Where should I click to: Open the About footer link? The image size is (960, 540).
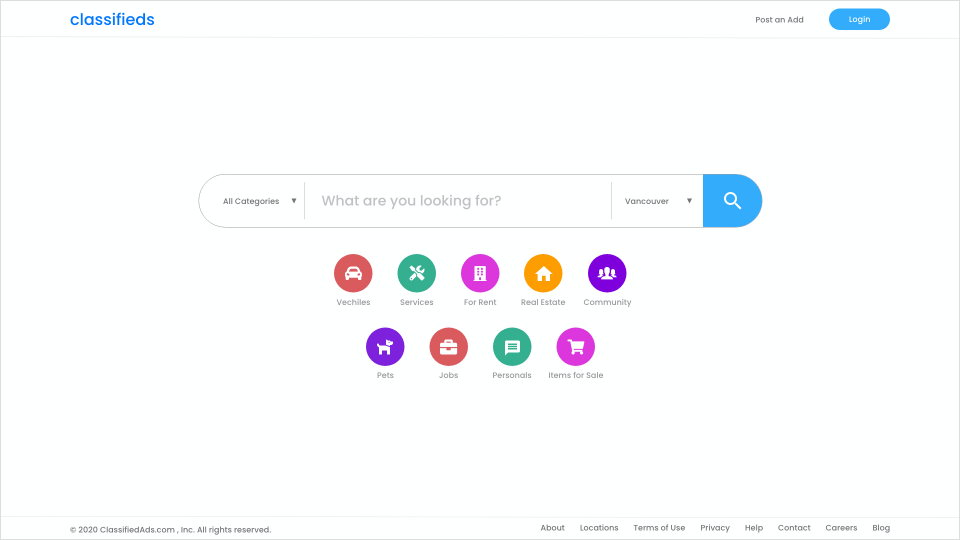[x=552, y=528]
